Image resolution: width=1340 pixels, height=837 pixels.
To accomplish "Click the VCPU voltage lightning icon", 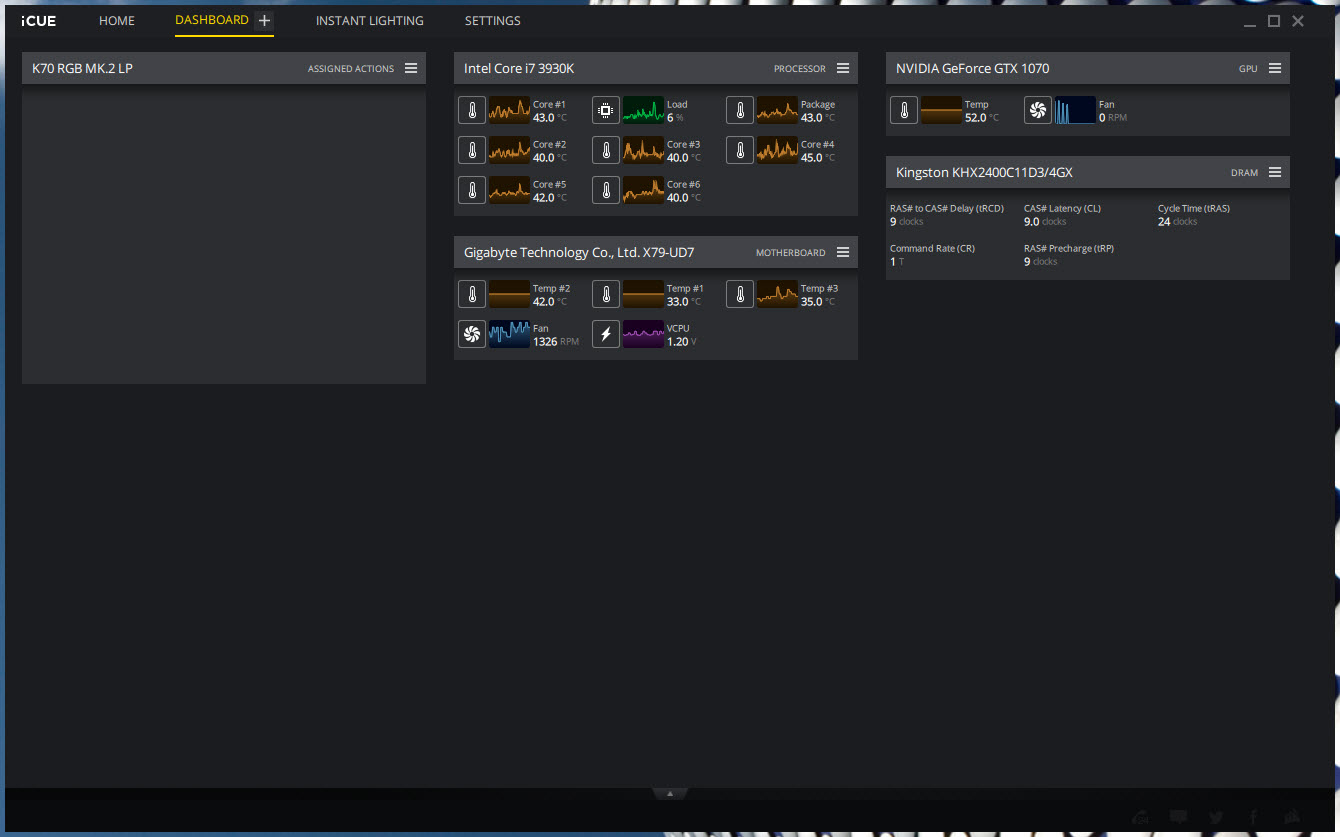I will coord(606,334).
